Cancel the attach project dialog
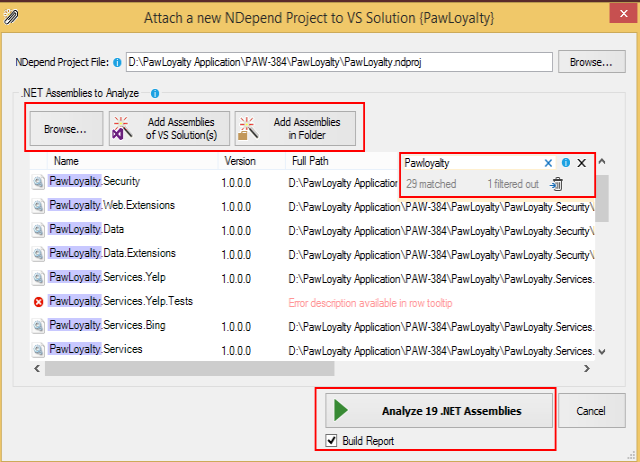 (x=591, y=411)
